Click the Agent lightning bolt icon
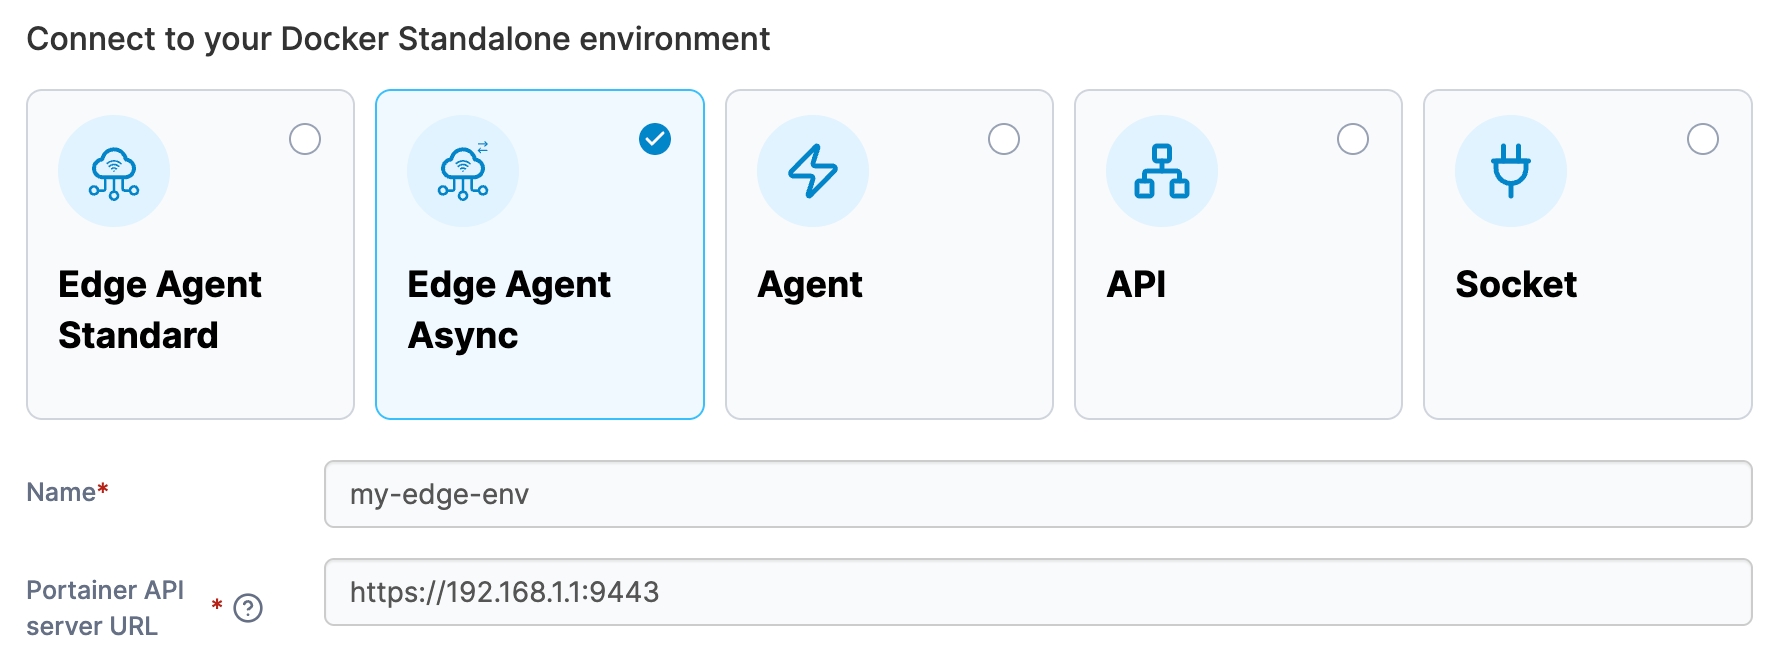The height and width of the screenshot is (666, 1780). click(812, 172)
